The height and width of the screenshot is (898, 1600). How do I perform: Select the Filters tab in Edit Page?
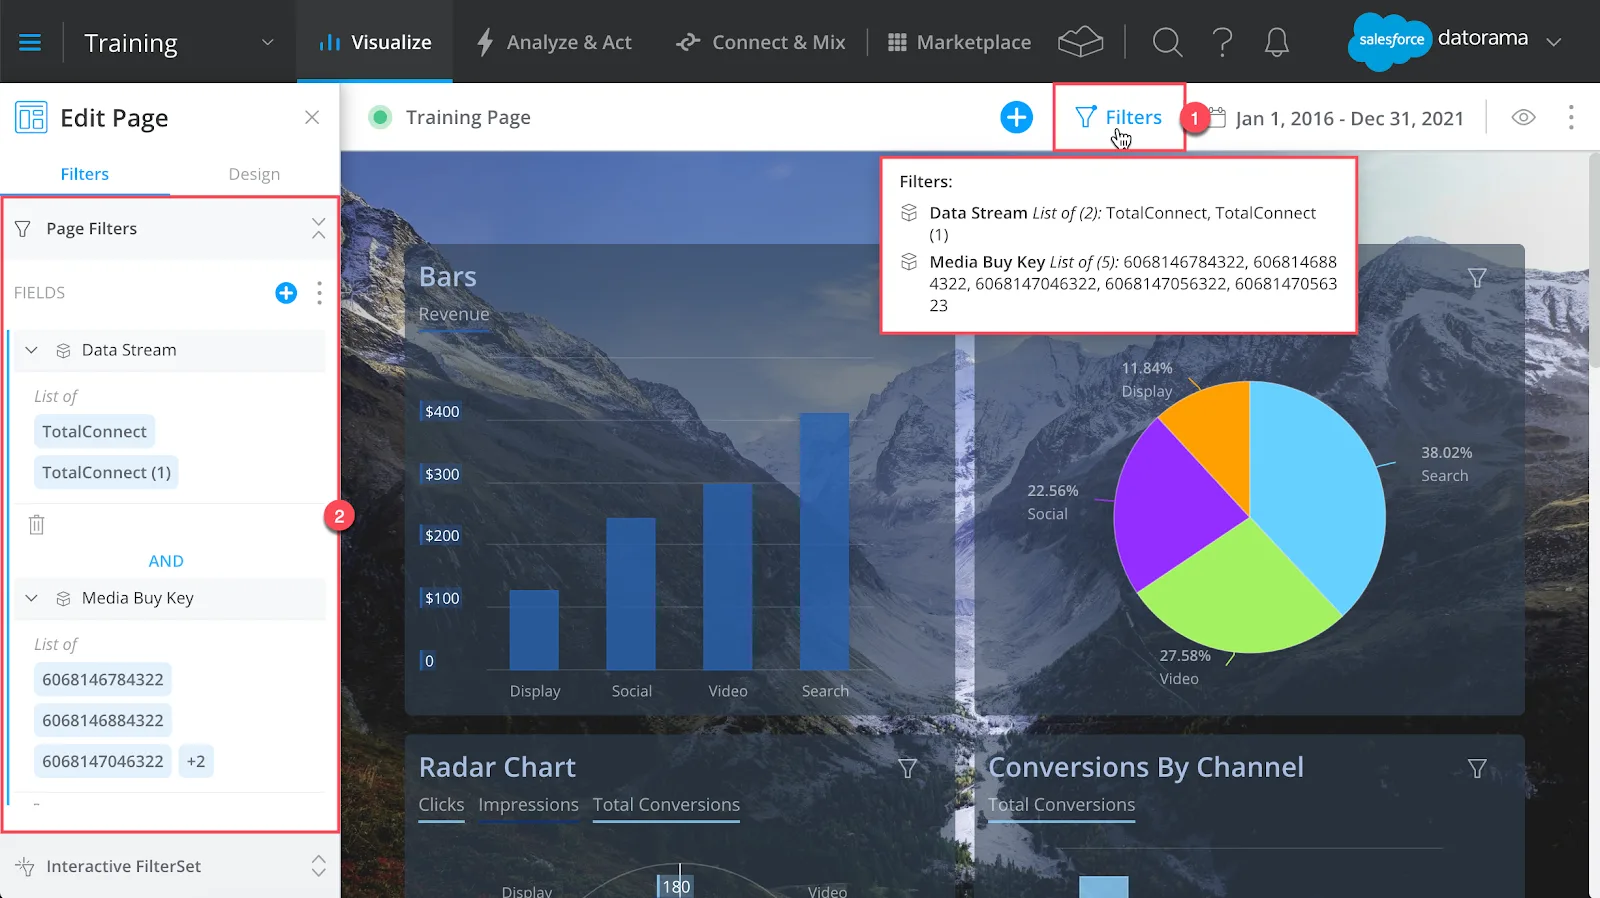click(85, 174)
